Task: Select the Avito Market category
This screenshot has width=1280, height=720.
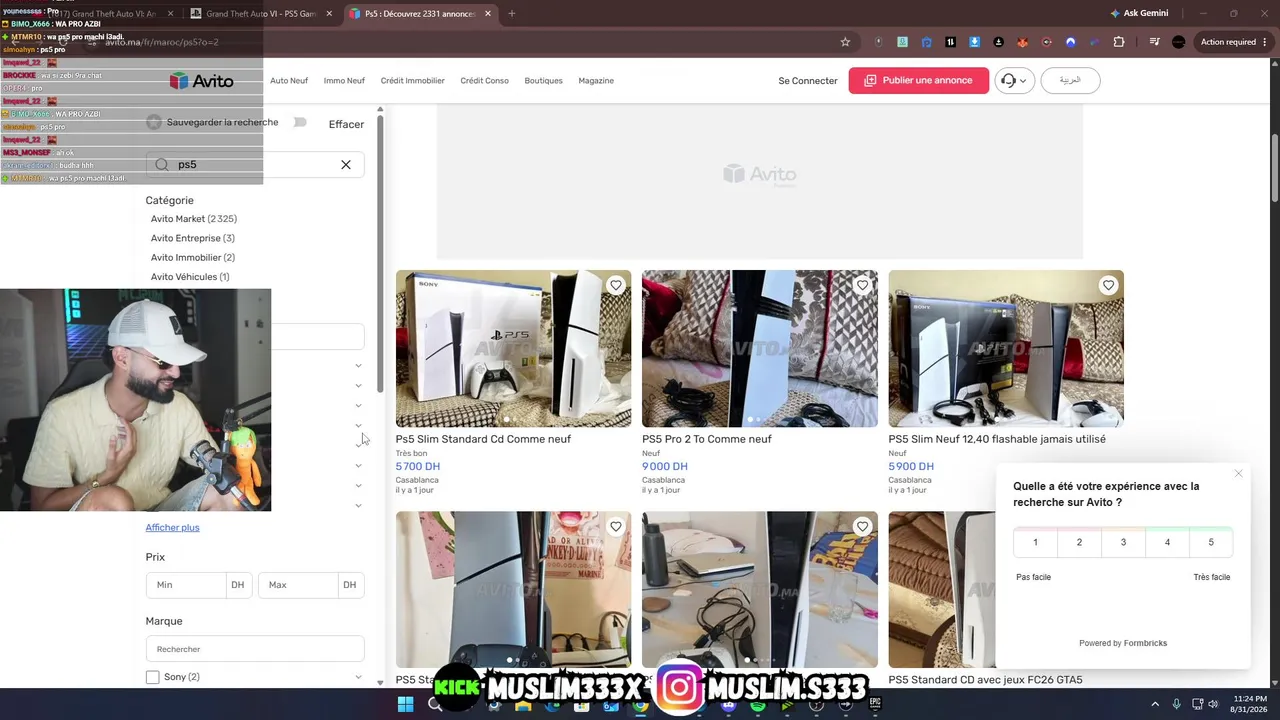Action: (x=194, y=219)
